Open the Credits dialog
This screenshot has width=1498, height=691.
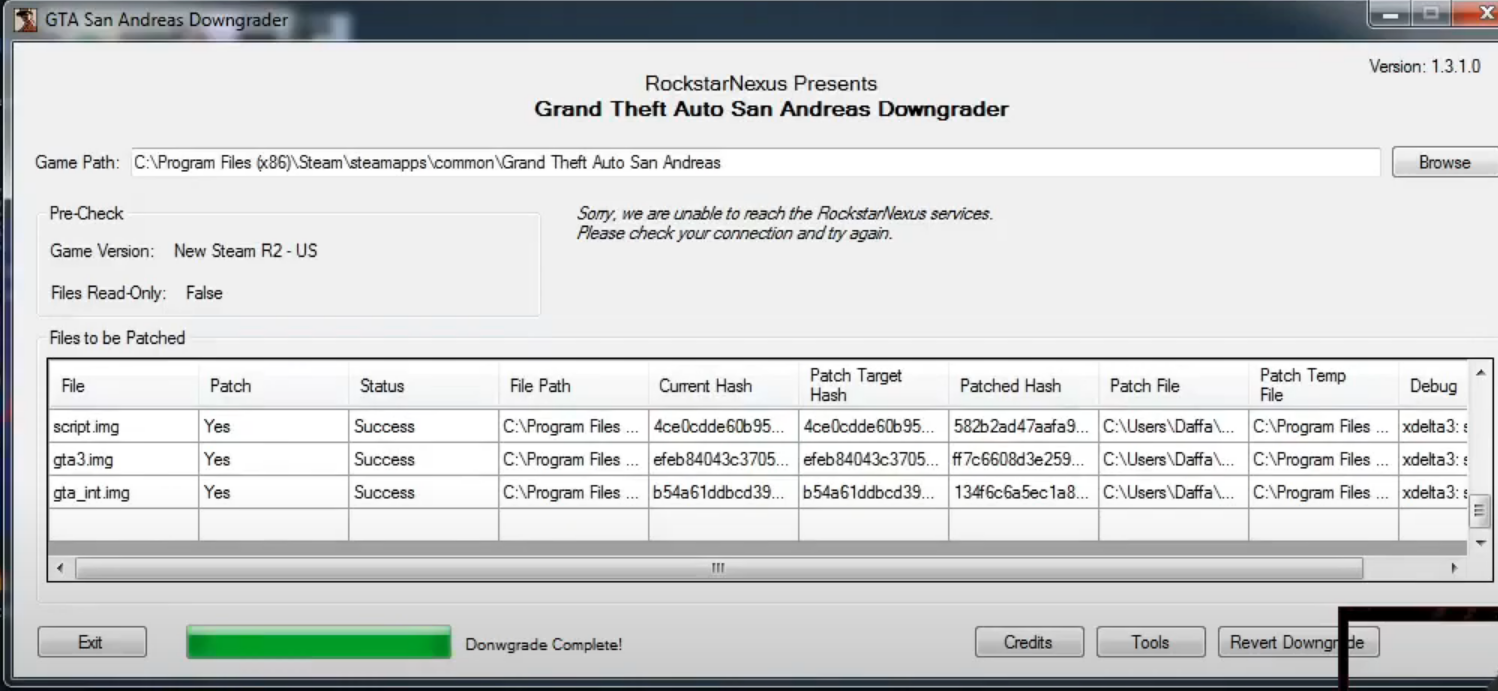point(1029,642)
